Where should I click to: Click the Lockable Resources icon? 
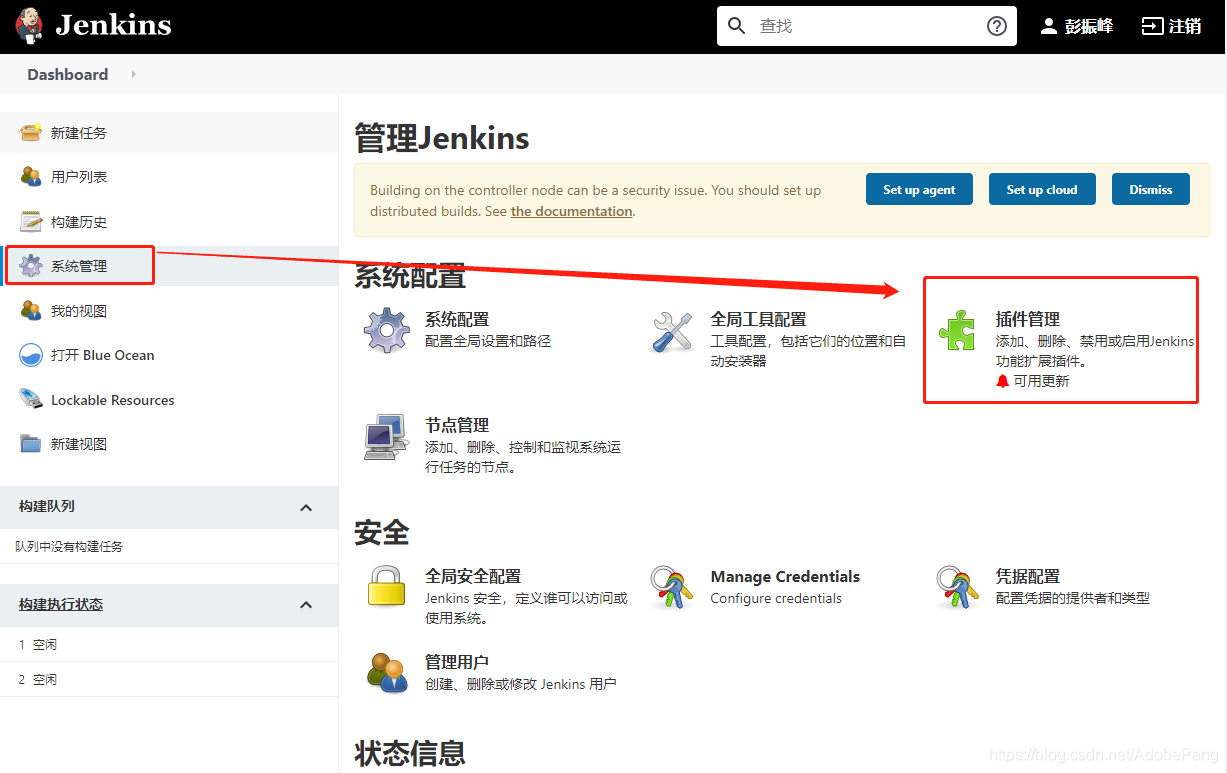pyautogui.click(x=31, y=399)
